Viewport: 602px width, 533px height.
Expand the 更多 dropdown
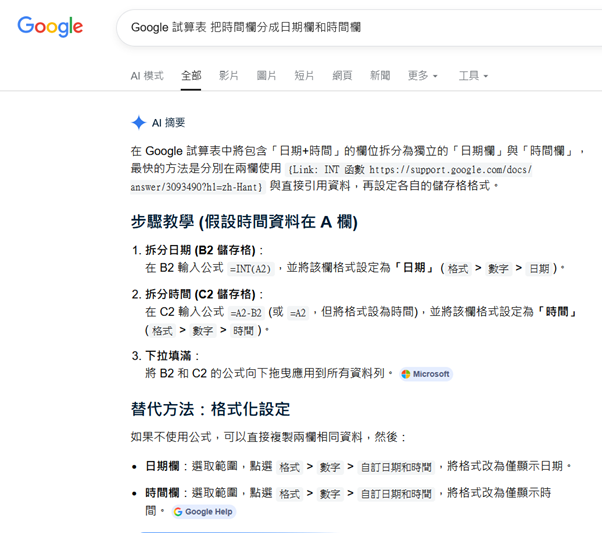tap(422, 76)
